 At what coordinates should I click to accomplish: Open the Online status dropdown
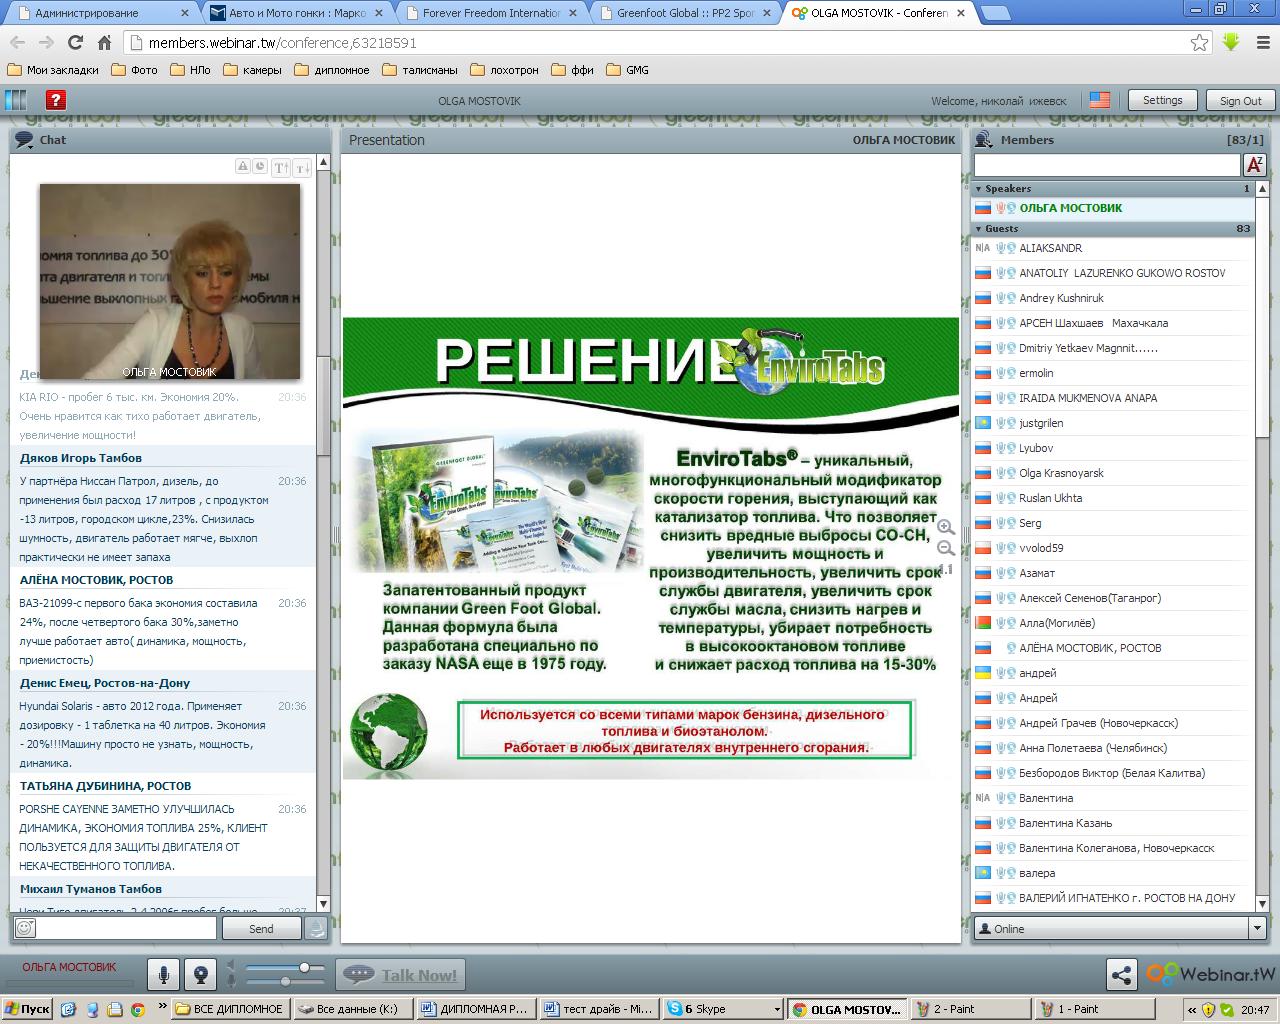pyautogui.click(x=1257, y=928)
